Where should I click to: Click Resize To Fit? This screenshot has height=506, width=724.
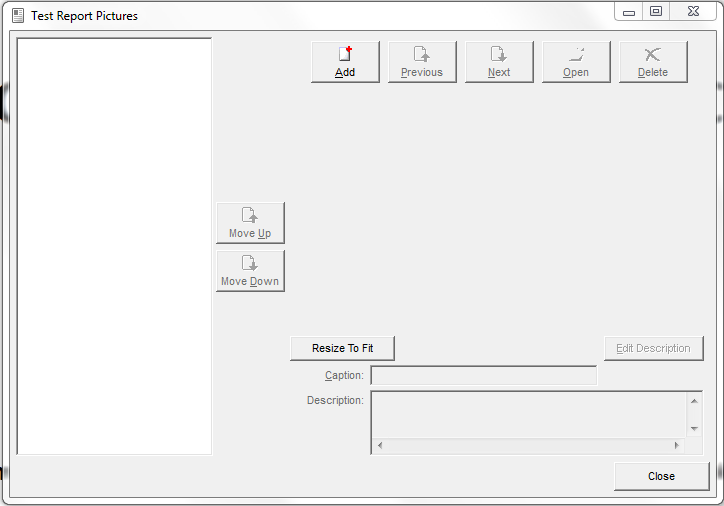click(342, 348)
